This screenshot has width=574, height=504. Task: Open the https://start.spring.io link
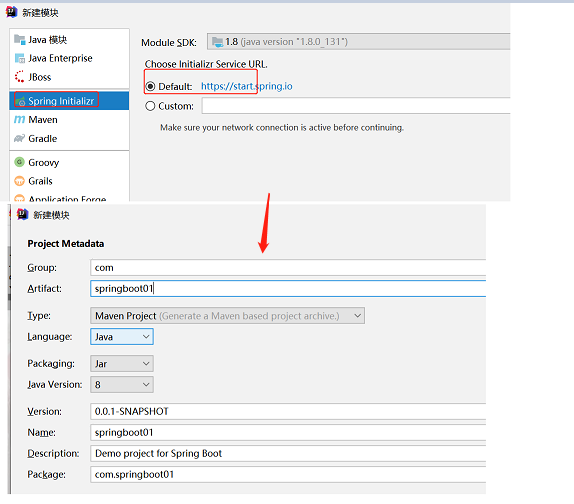tap(246, 86)
